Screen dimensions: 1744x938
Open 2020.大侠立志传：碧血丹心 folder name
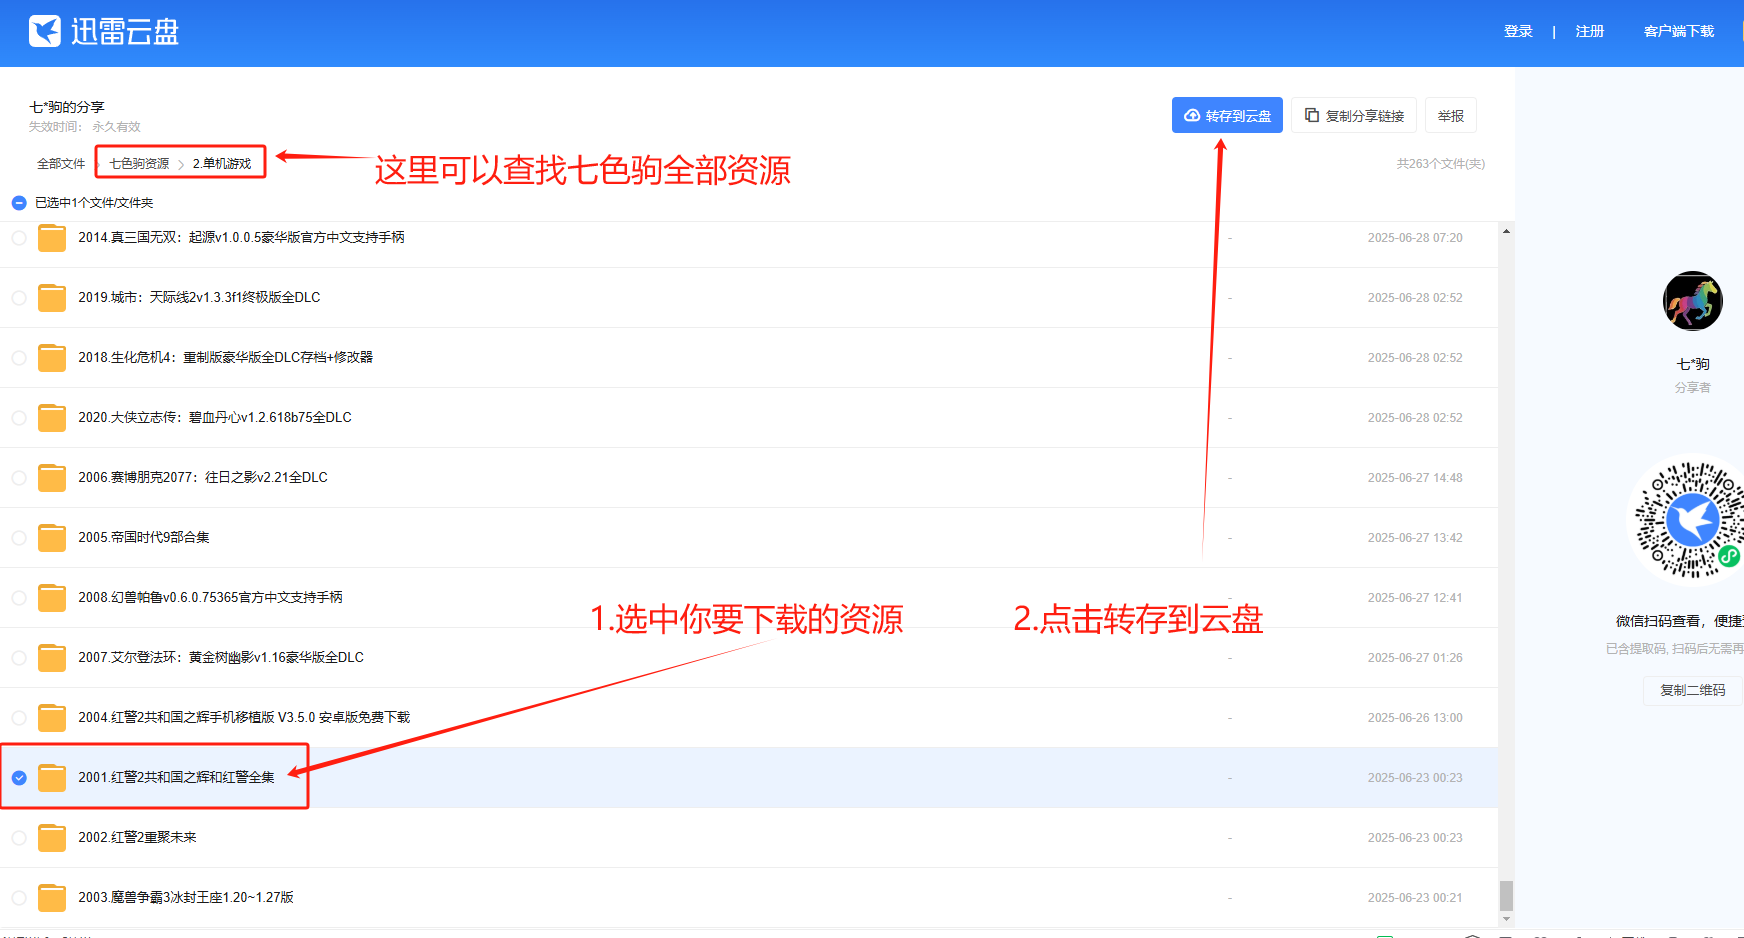[215, 418]
